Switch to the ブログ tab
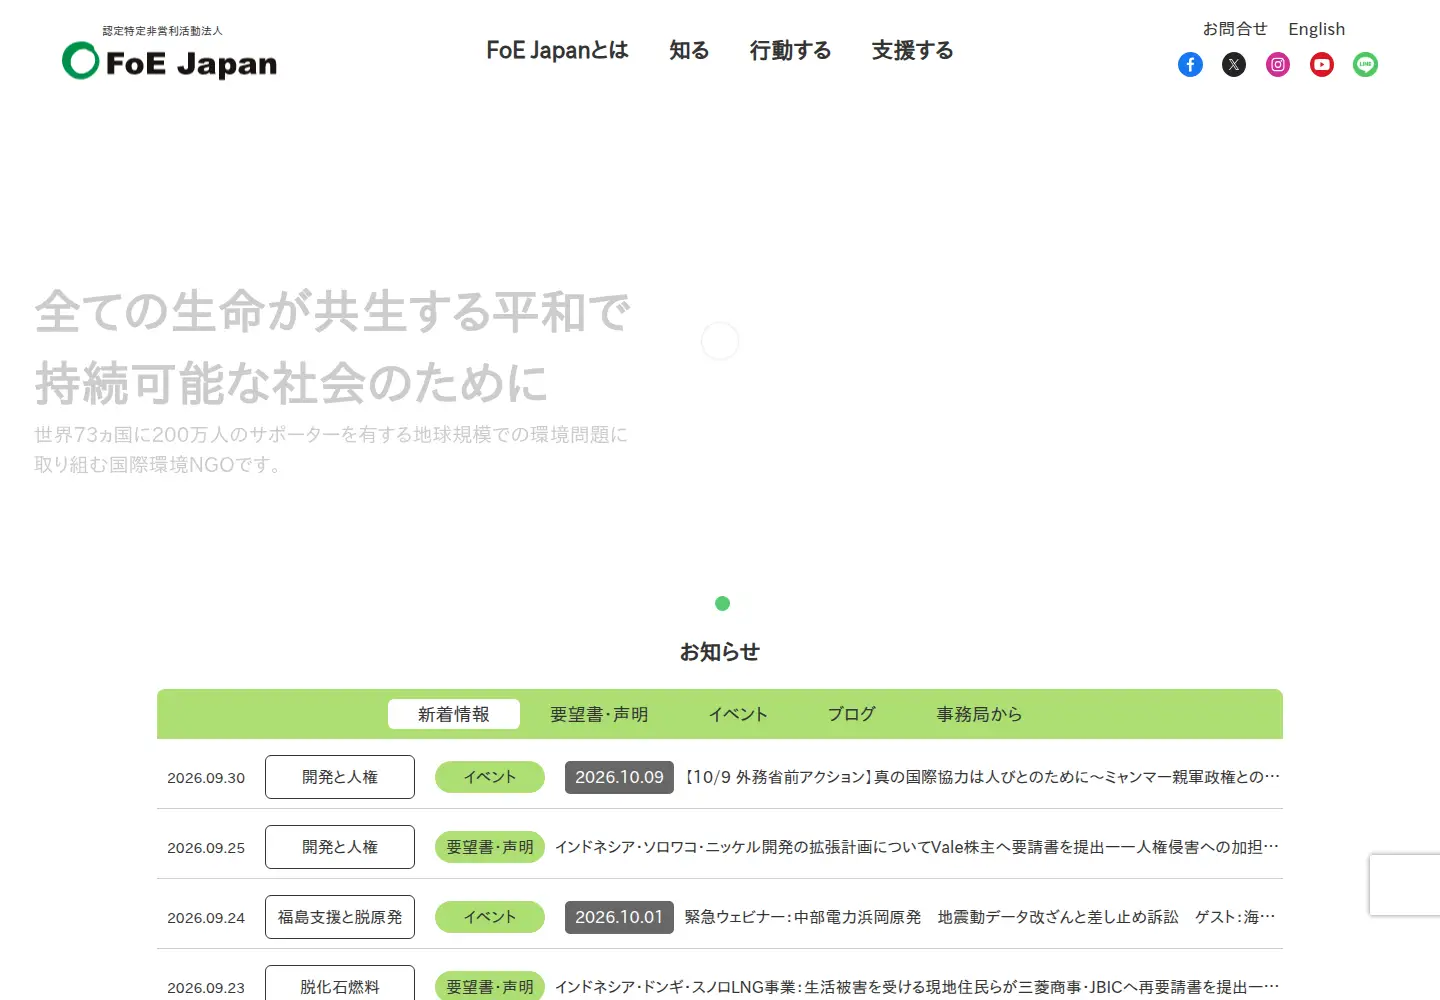 point(852,714)
